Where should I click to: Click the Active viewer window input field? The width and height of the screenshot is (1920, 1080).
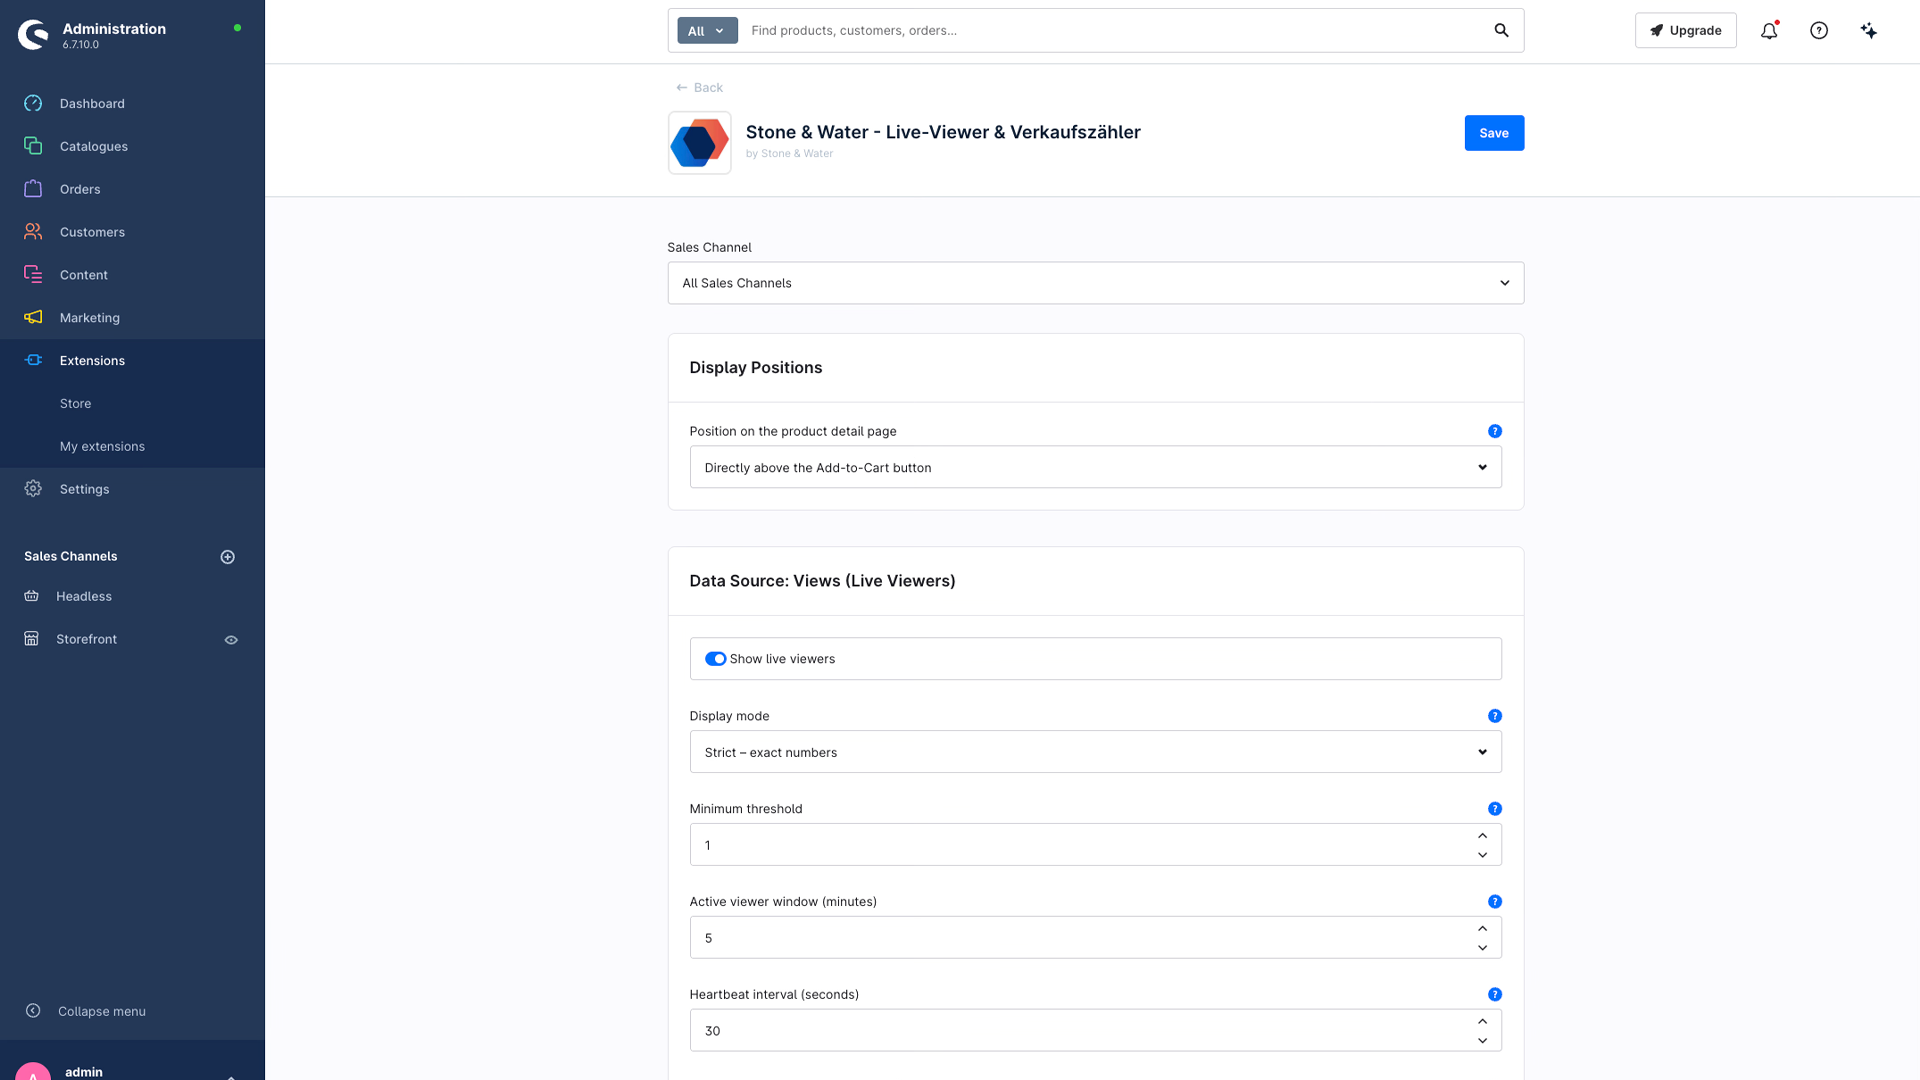(1080, 938)
